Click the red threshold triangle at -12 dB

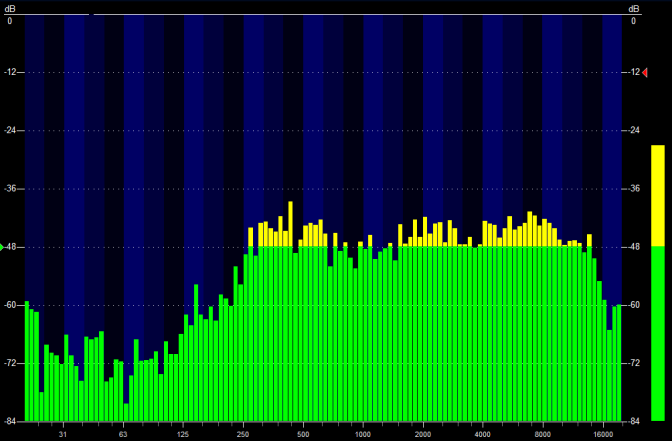pyautogui.click(x=645, y=72)
